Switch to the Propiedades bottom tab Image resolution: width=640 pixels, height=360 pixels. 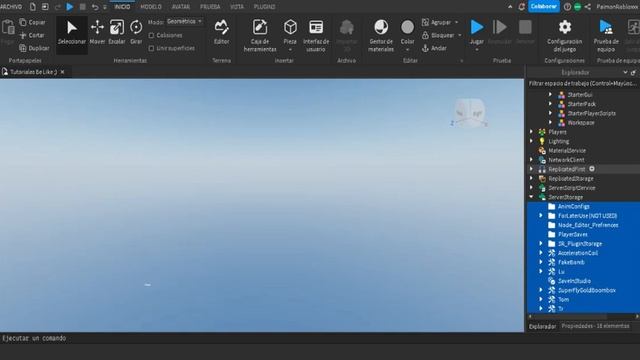pos(595,326)
